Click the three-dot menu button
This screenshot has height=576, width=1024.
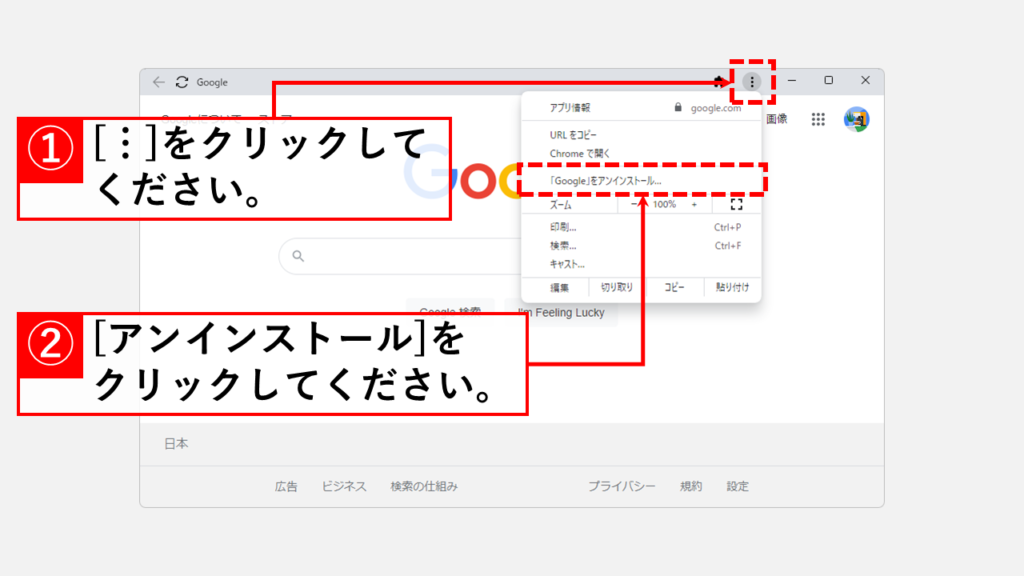click(752, 82)
